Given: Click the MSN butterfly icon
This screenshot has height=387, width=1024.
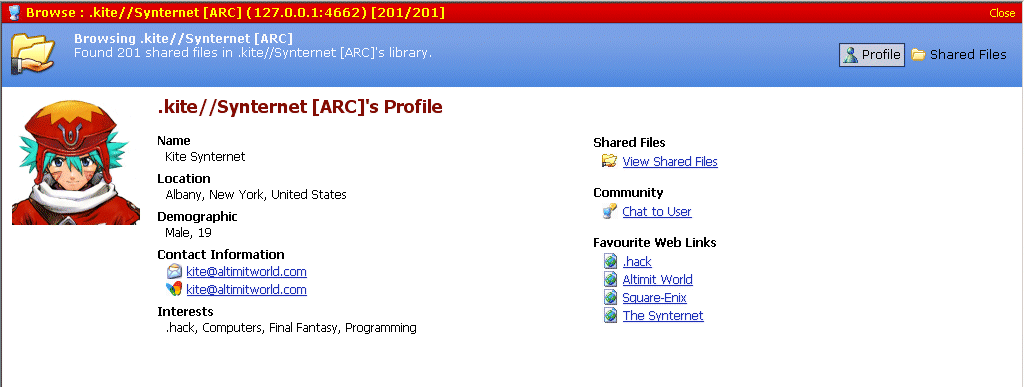Looking at the screenshot, I should [x=174, y=289].
